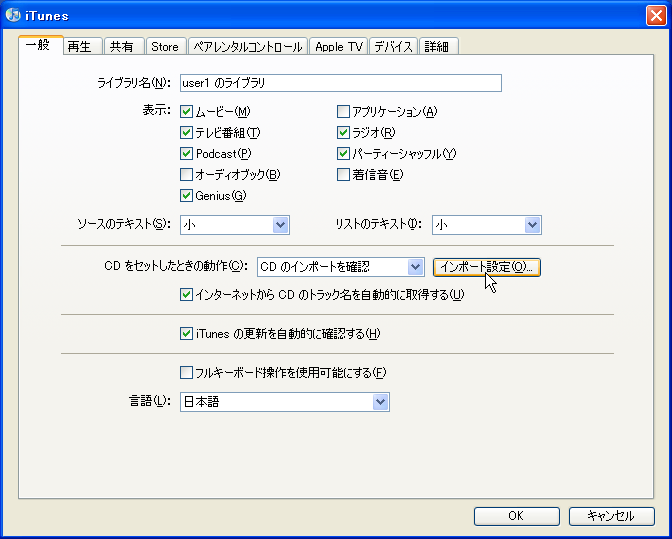Open the Store tab

(166, 46)
